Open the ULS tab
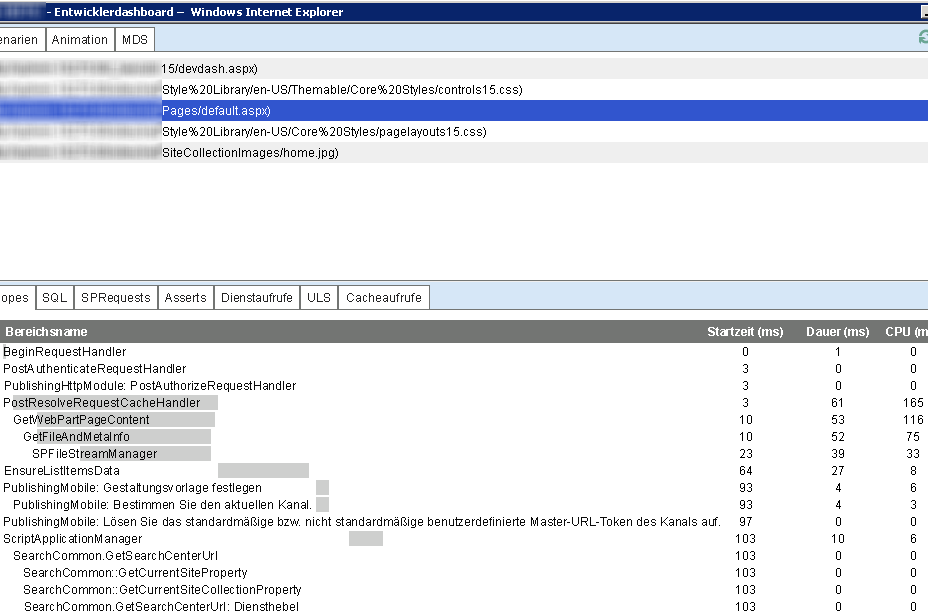This screenshot has width=928, height=616. 318,297
